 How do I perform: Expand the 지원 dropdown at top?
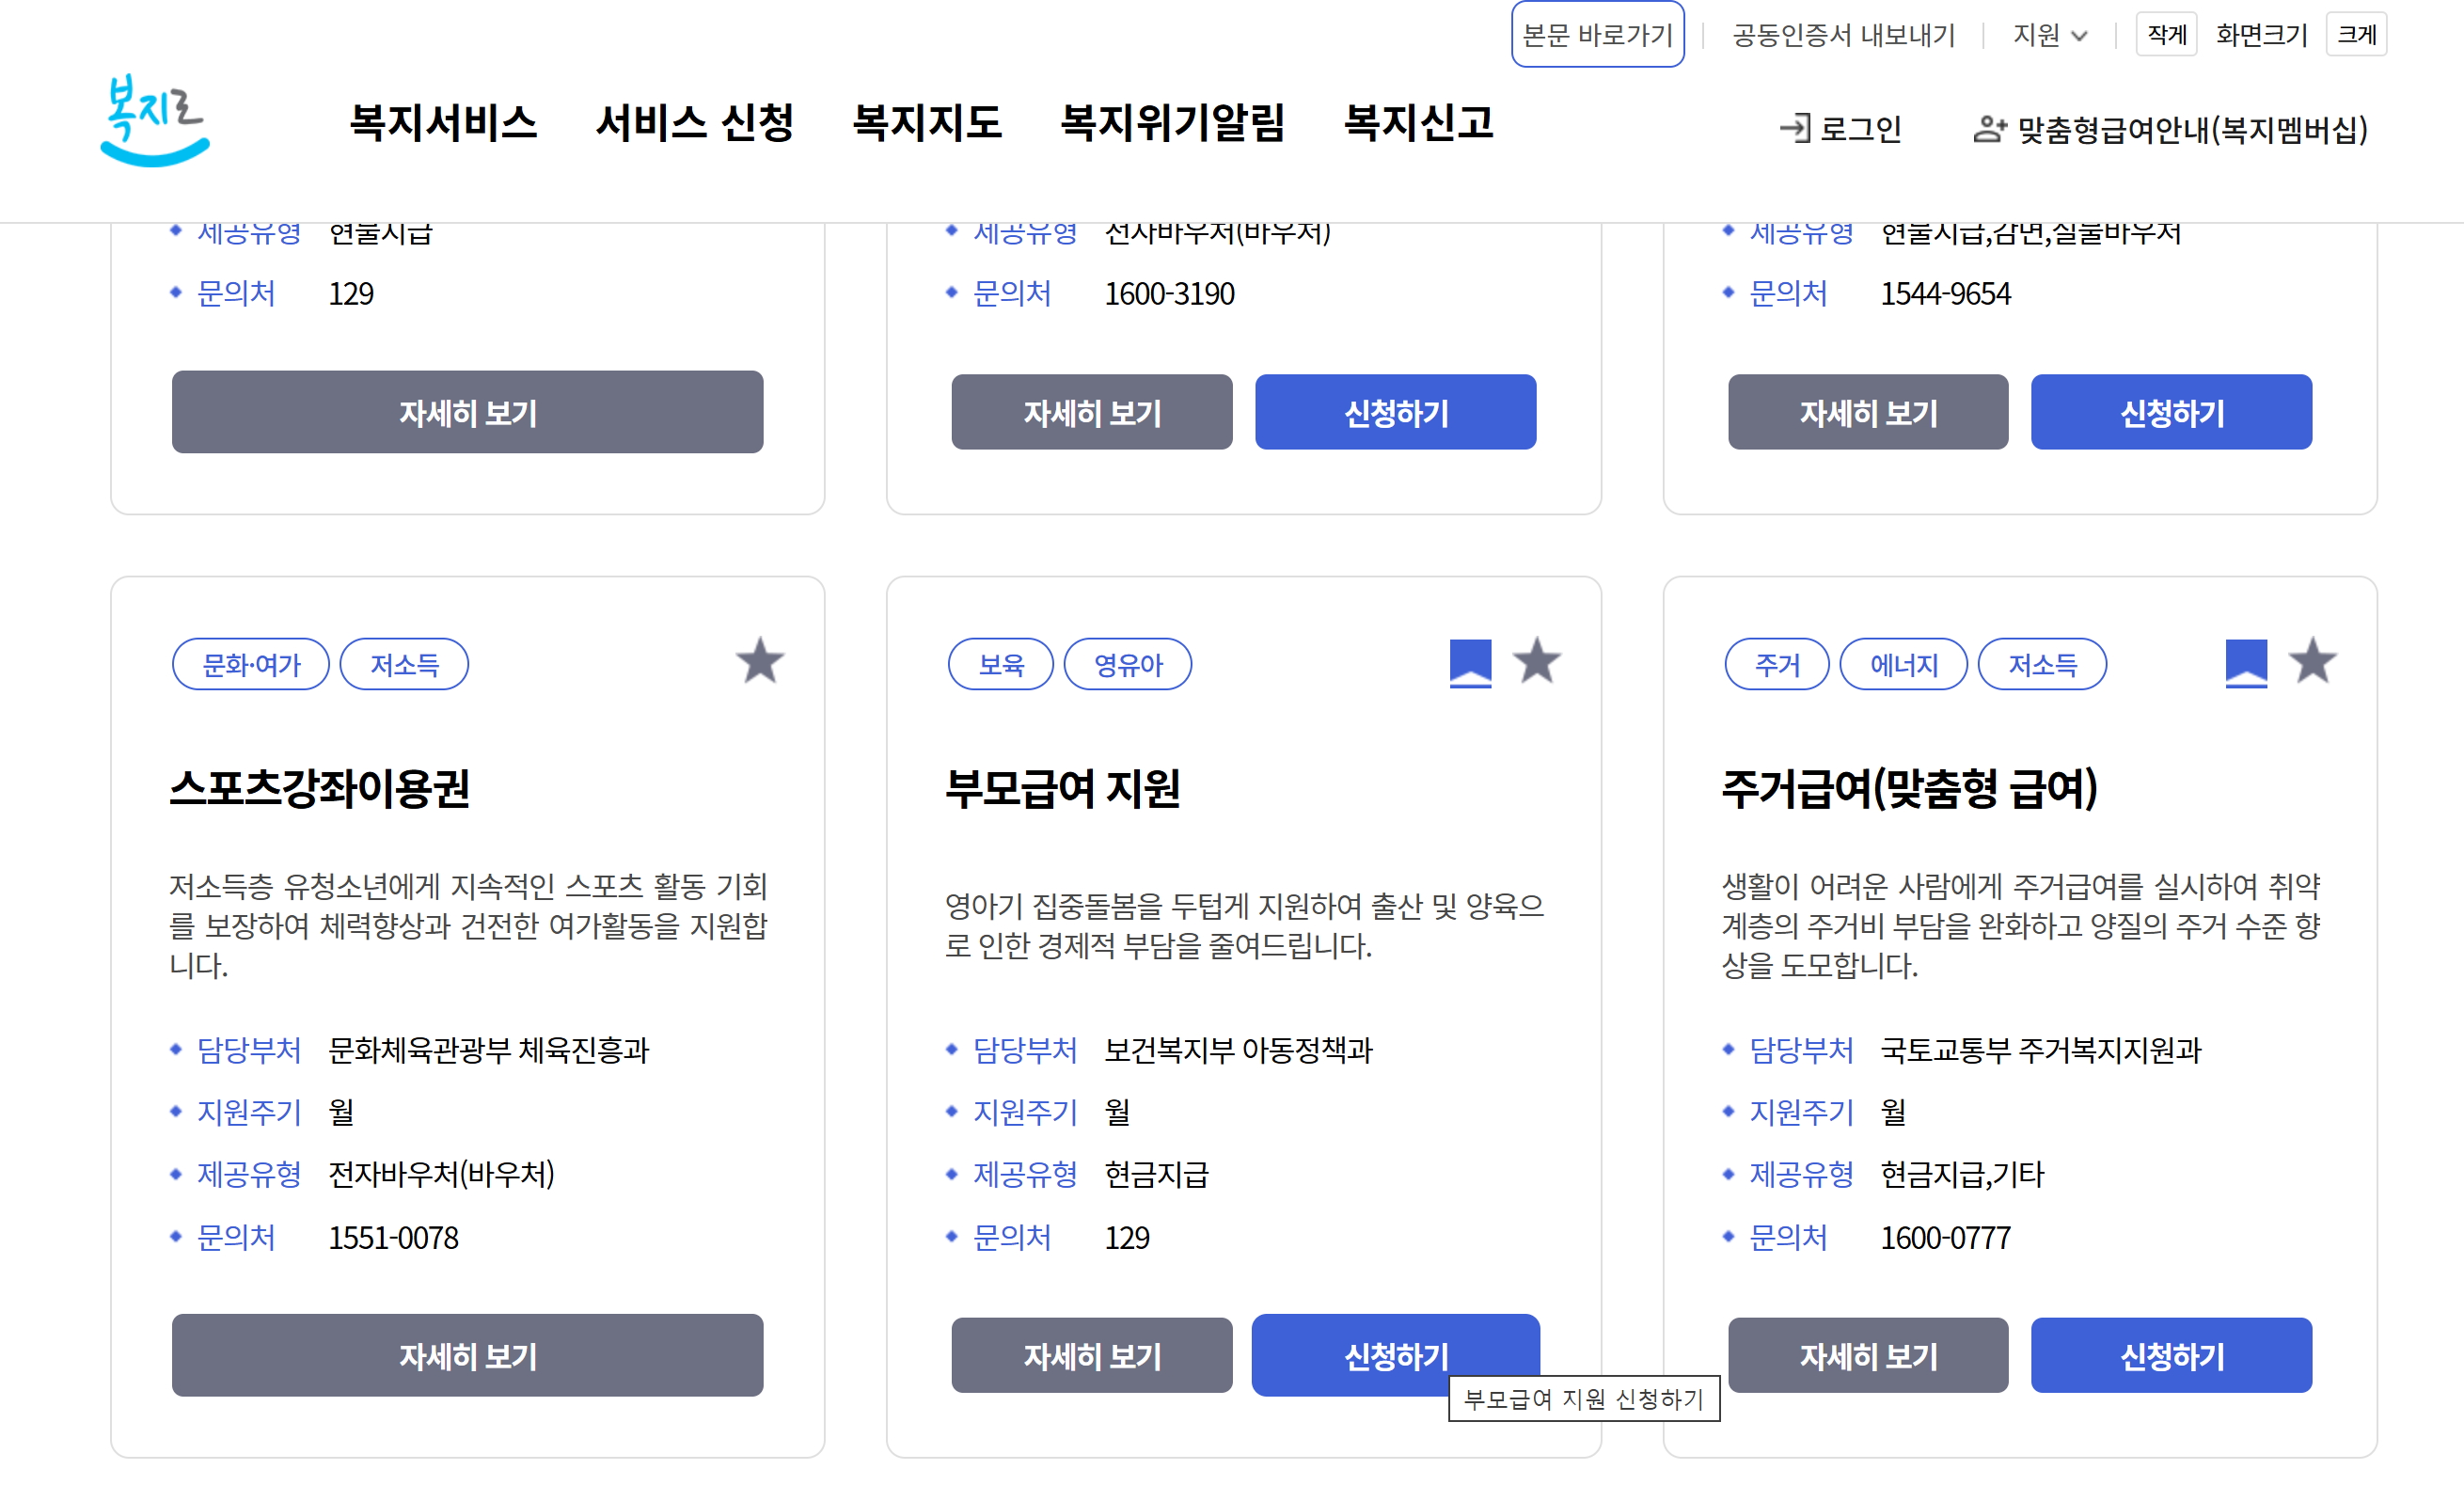point(2050,36)
